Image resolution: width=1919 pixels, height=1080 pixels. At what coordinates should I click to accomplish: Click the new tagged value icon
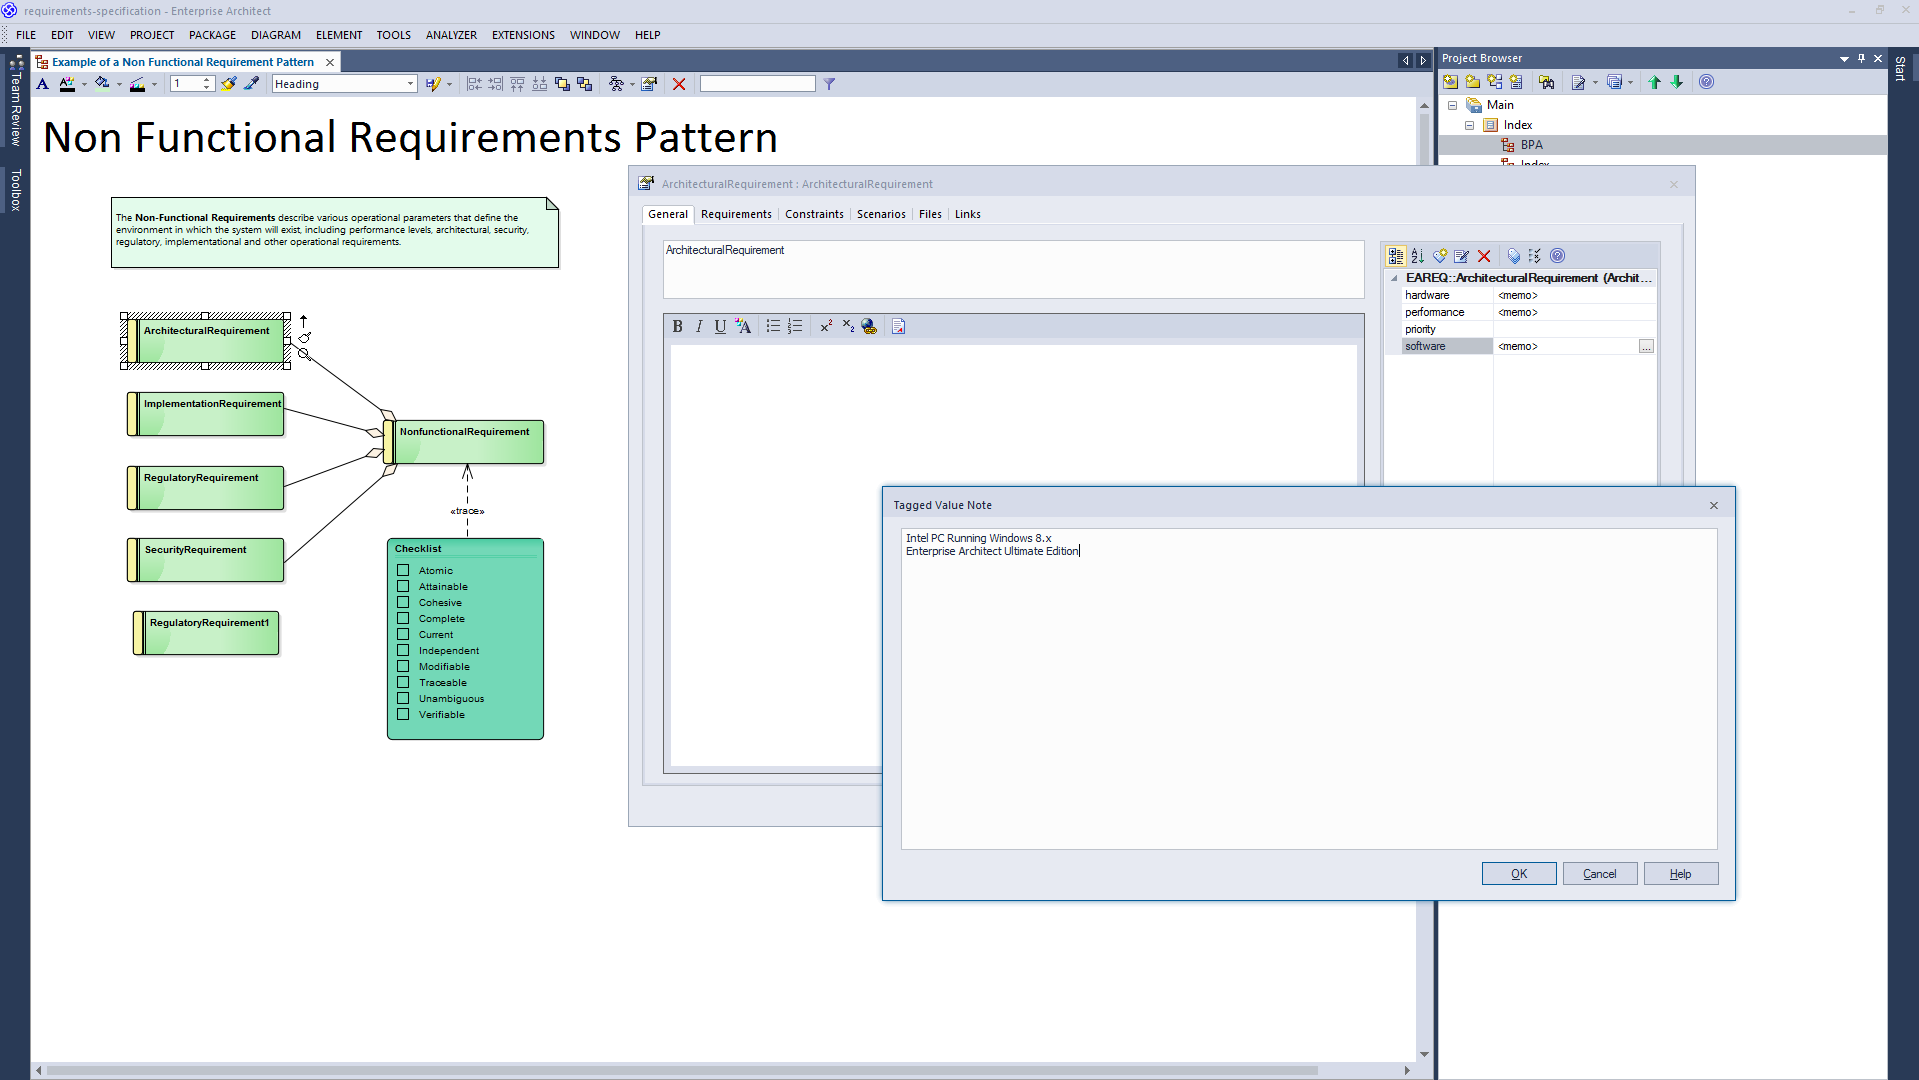click(x=1440, y=256)
